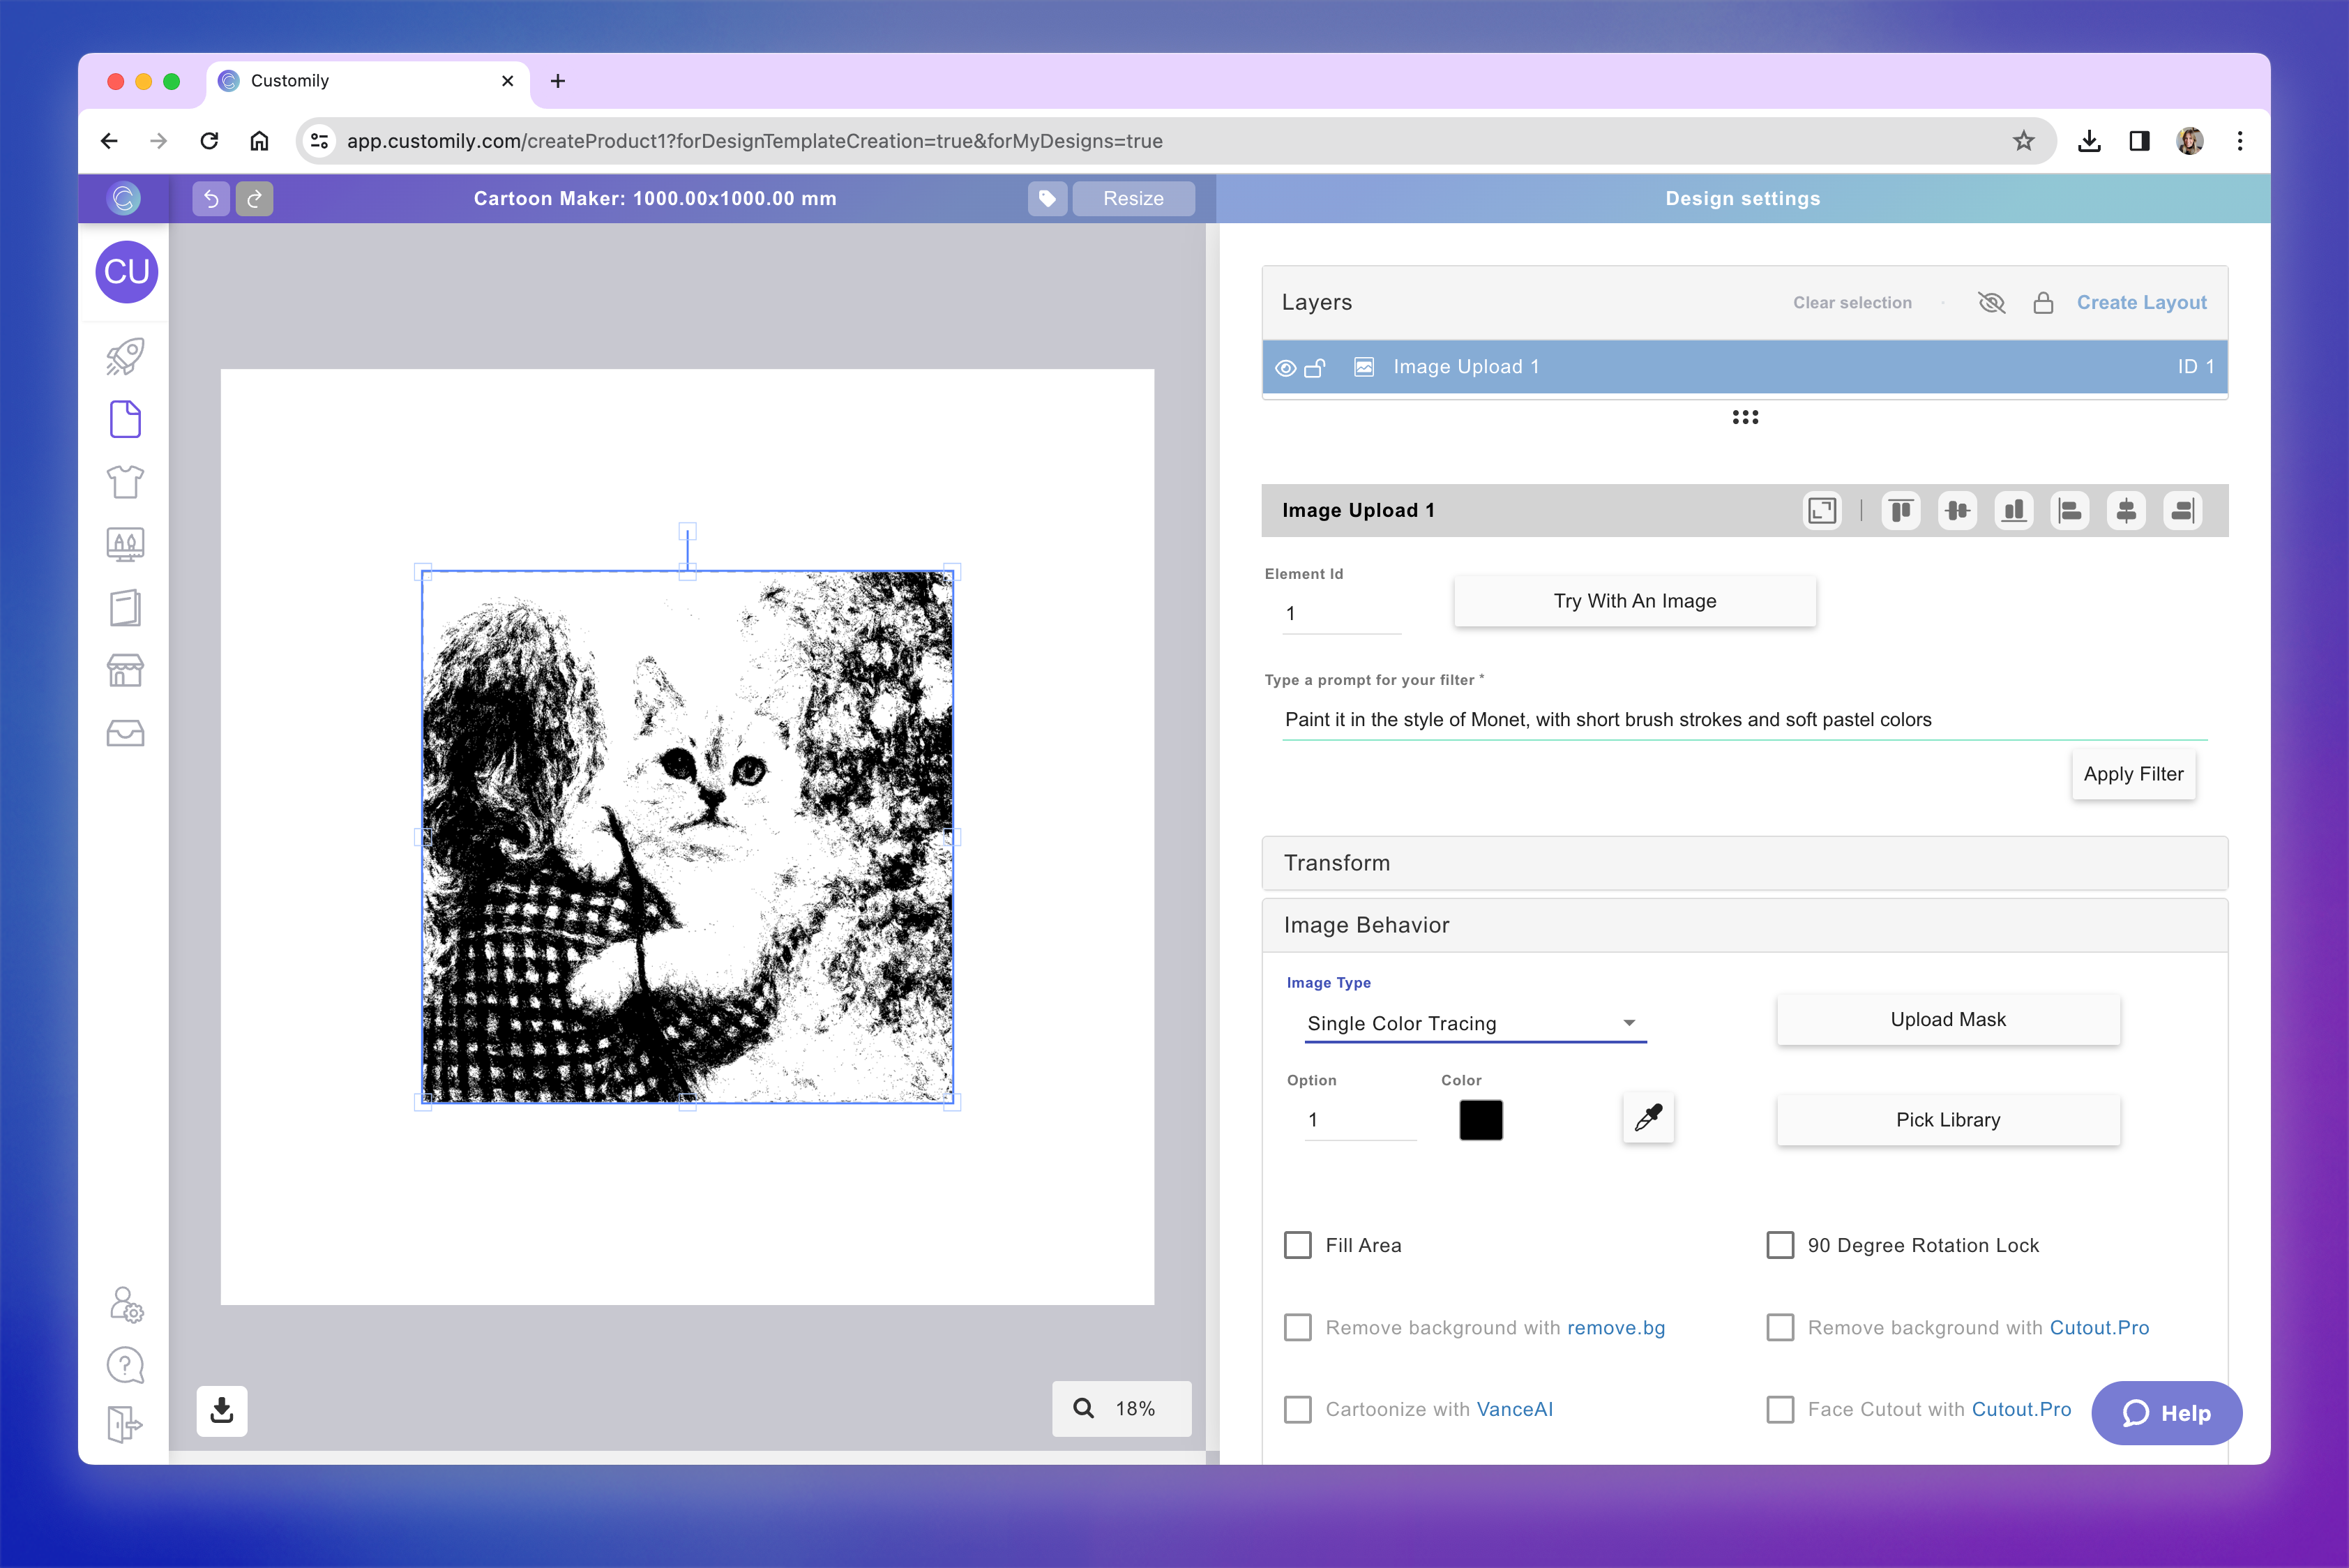Check Cartoonize with VanceAI

coord(1297,1409)
